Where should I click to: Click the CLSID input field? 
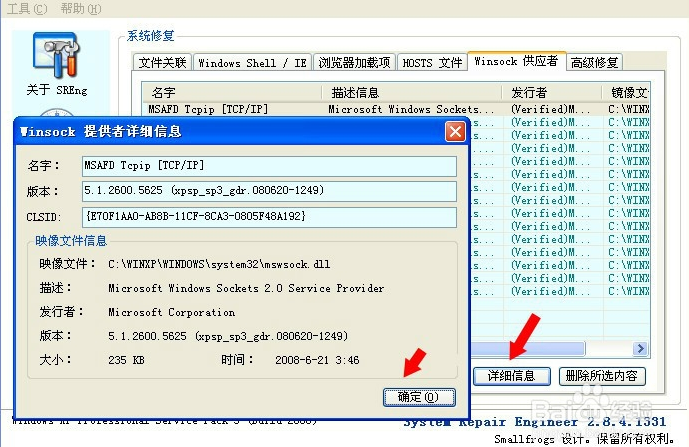269,217
